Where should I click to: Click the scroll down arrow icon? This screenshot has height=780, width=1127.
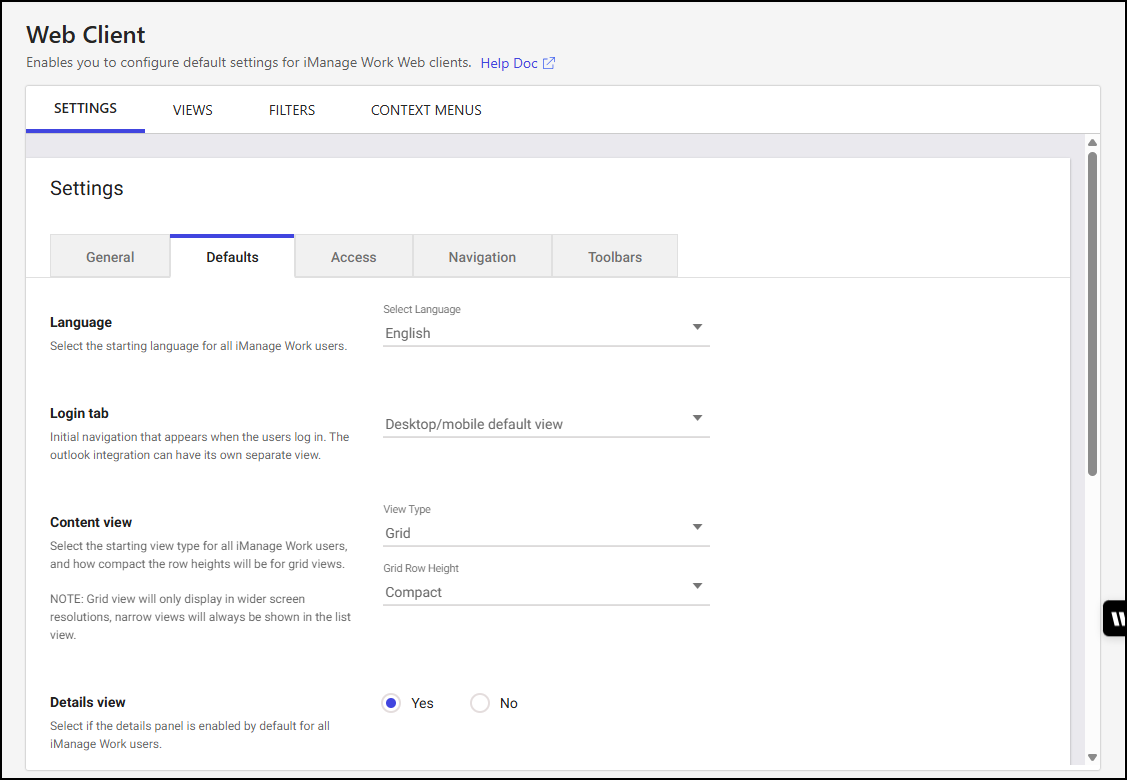(x=1092, y=758)
